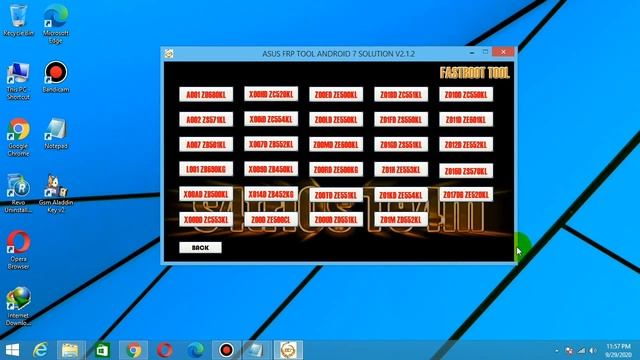Open File Explorer from the taskbar
Screen dimensions: 640x360
(x=70, y=350)
